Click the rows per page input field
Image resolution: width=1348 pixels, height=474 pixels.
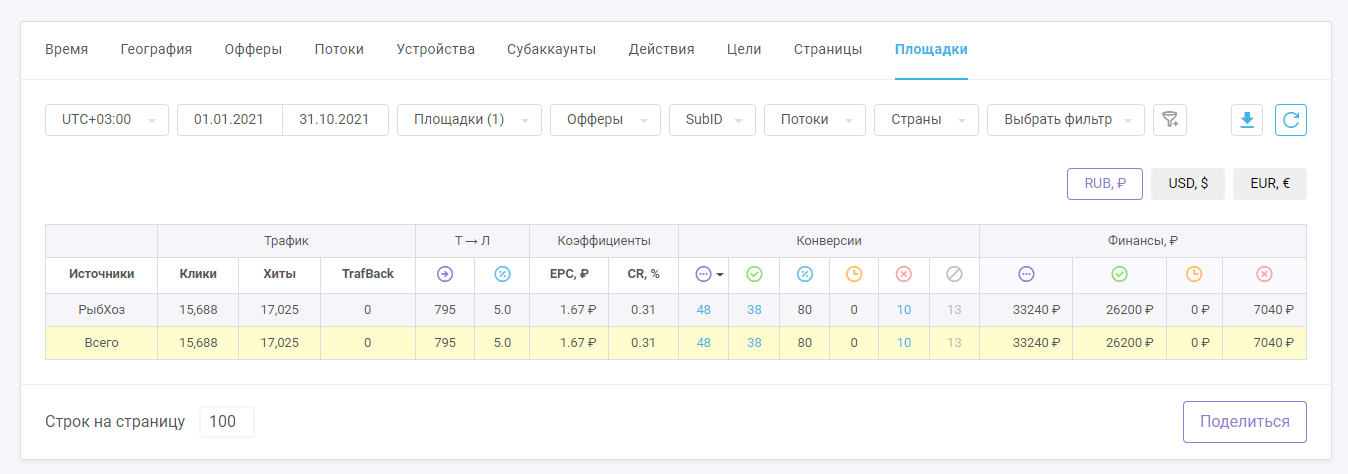click(226, 422)
